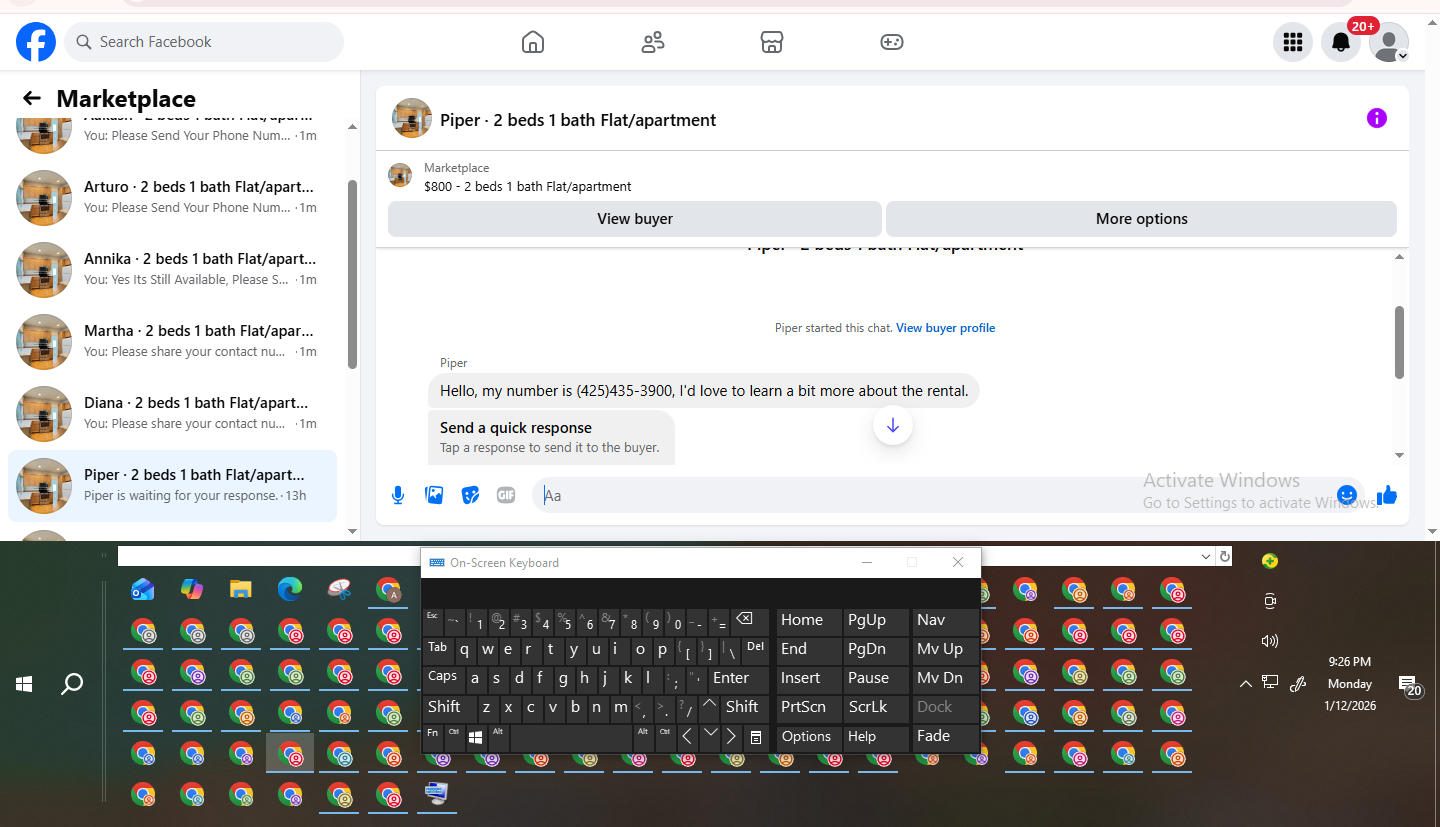Open the account profile dropdown
The image size is (1440, 827).
1389,42
